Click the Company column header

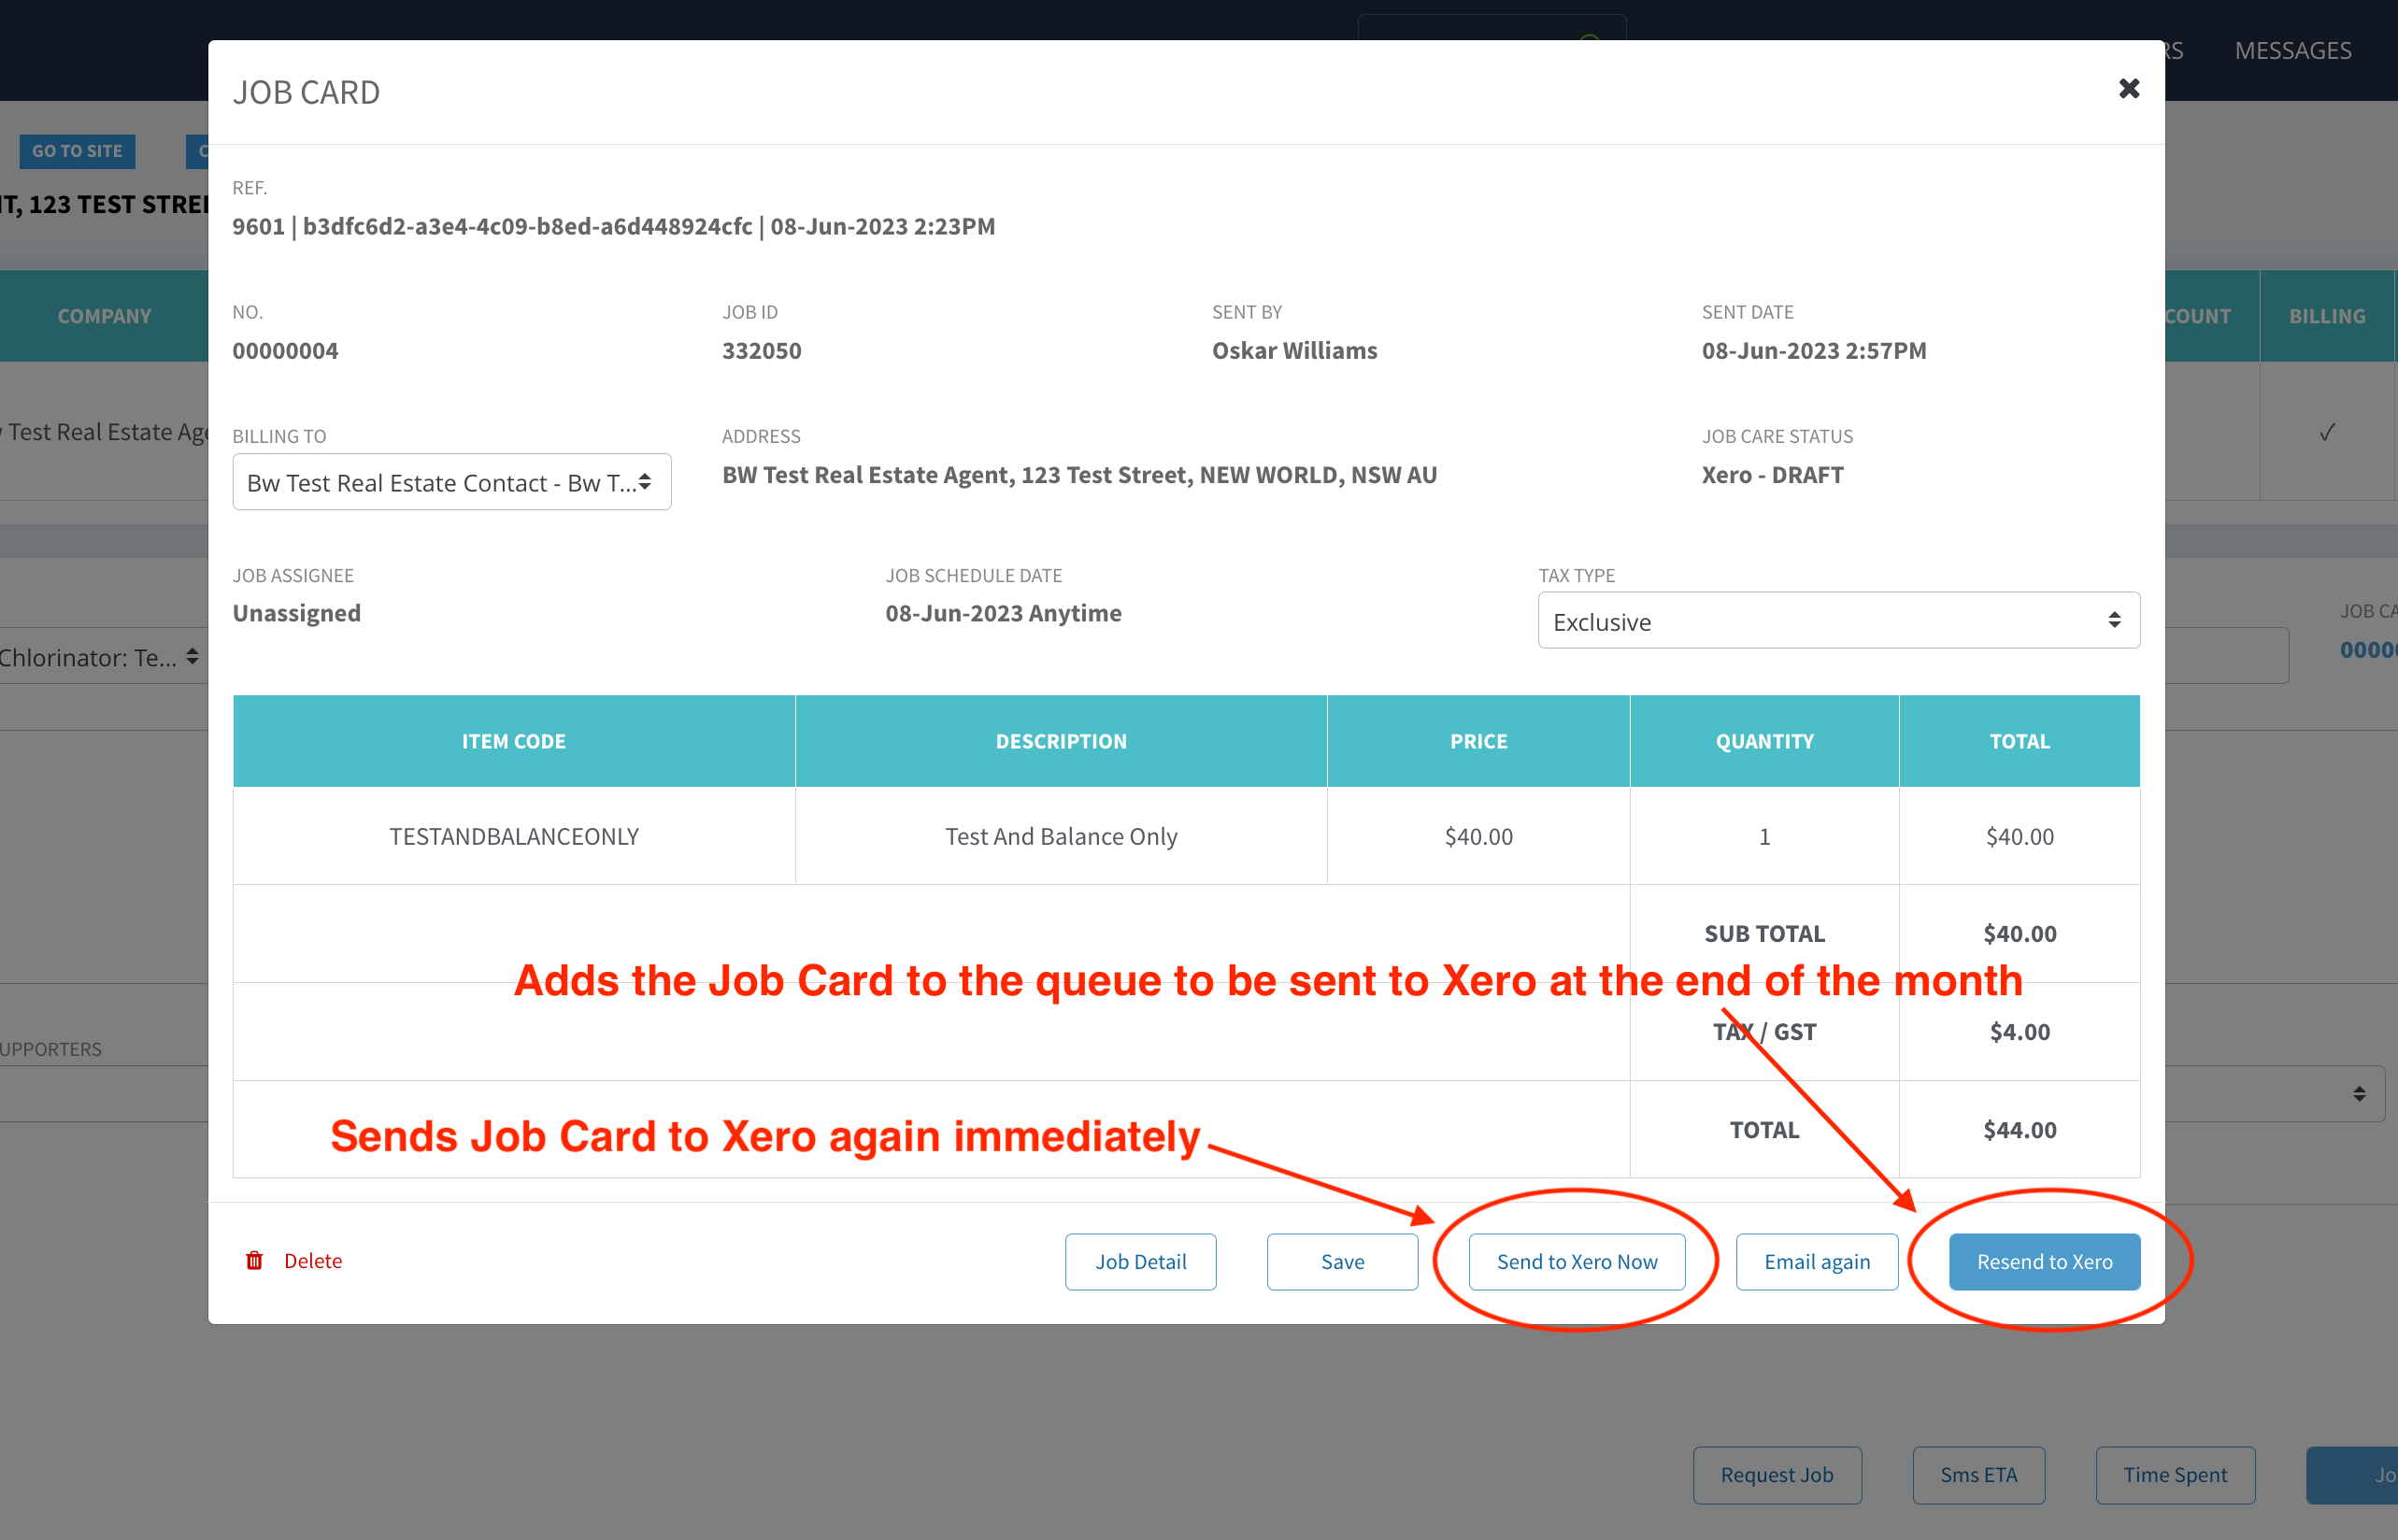tap(104, 316)
